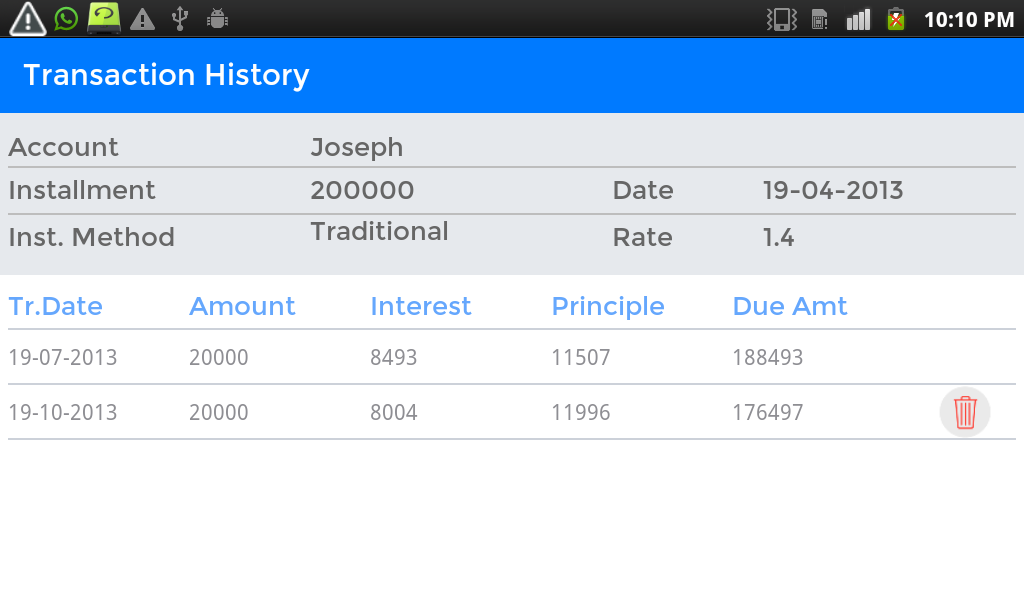This screenshot has width=1024, height=600.
Task: Tap the account name Joseph
Action: pos(357,147)
